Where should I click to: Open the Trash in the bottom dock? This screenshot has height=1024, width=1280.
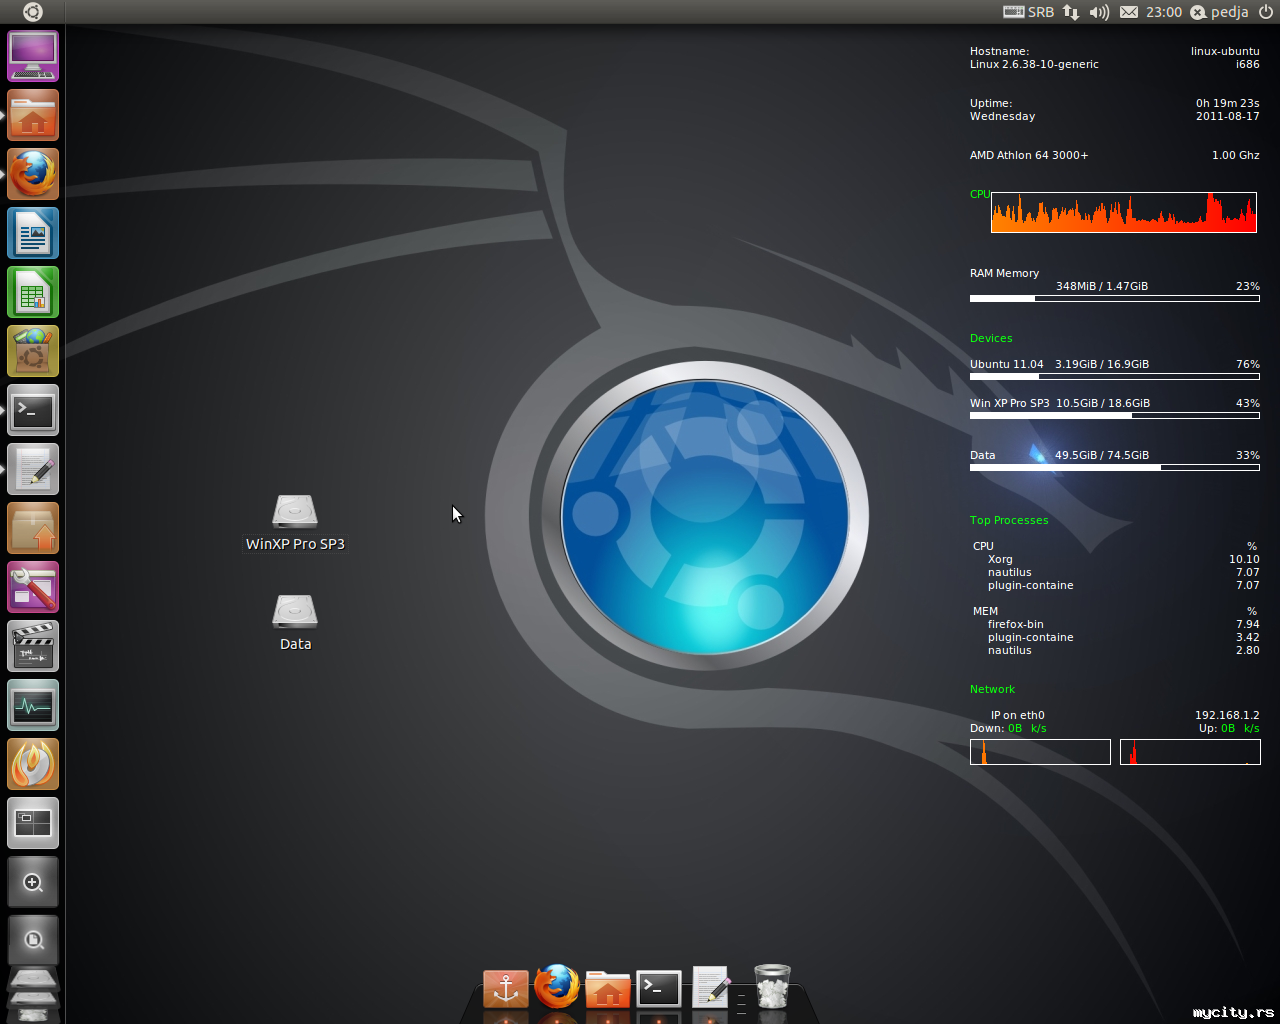(772, 986)
